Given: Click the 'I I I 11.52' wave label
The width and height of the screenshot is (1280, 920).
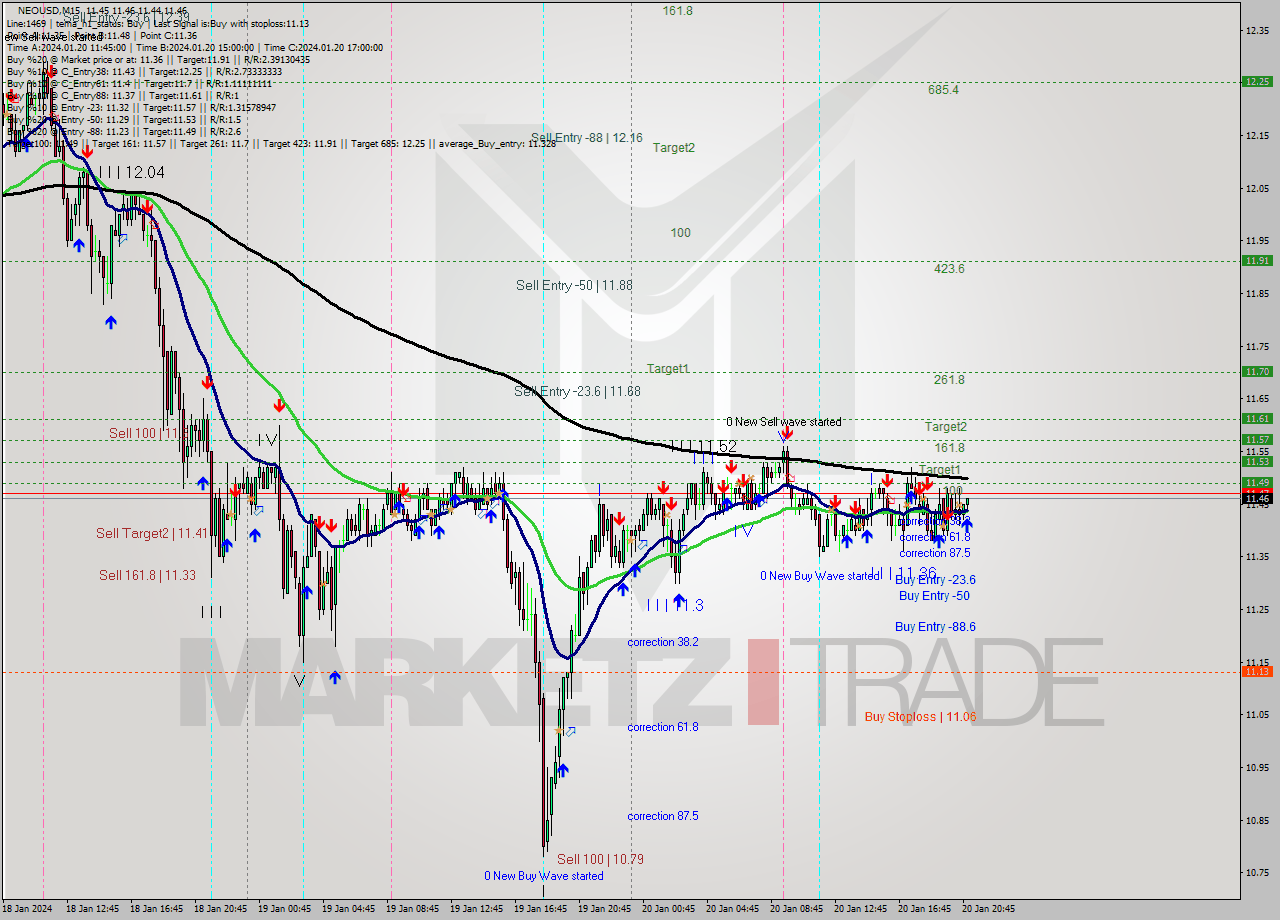Looking at the screenshot, I should pyautogui.click(x=704, y=446).
